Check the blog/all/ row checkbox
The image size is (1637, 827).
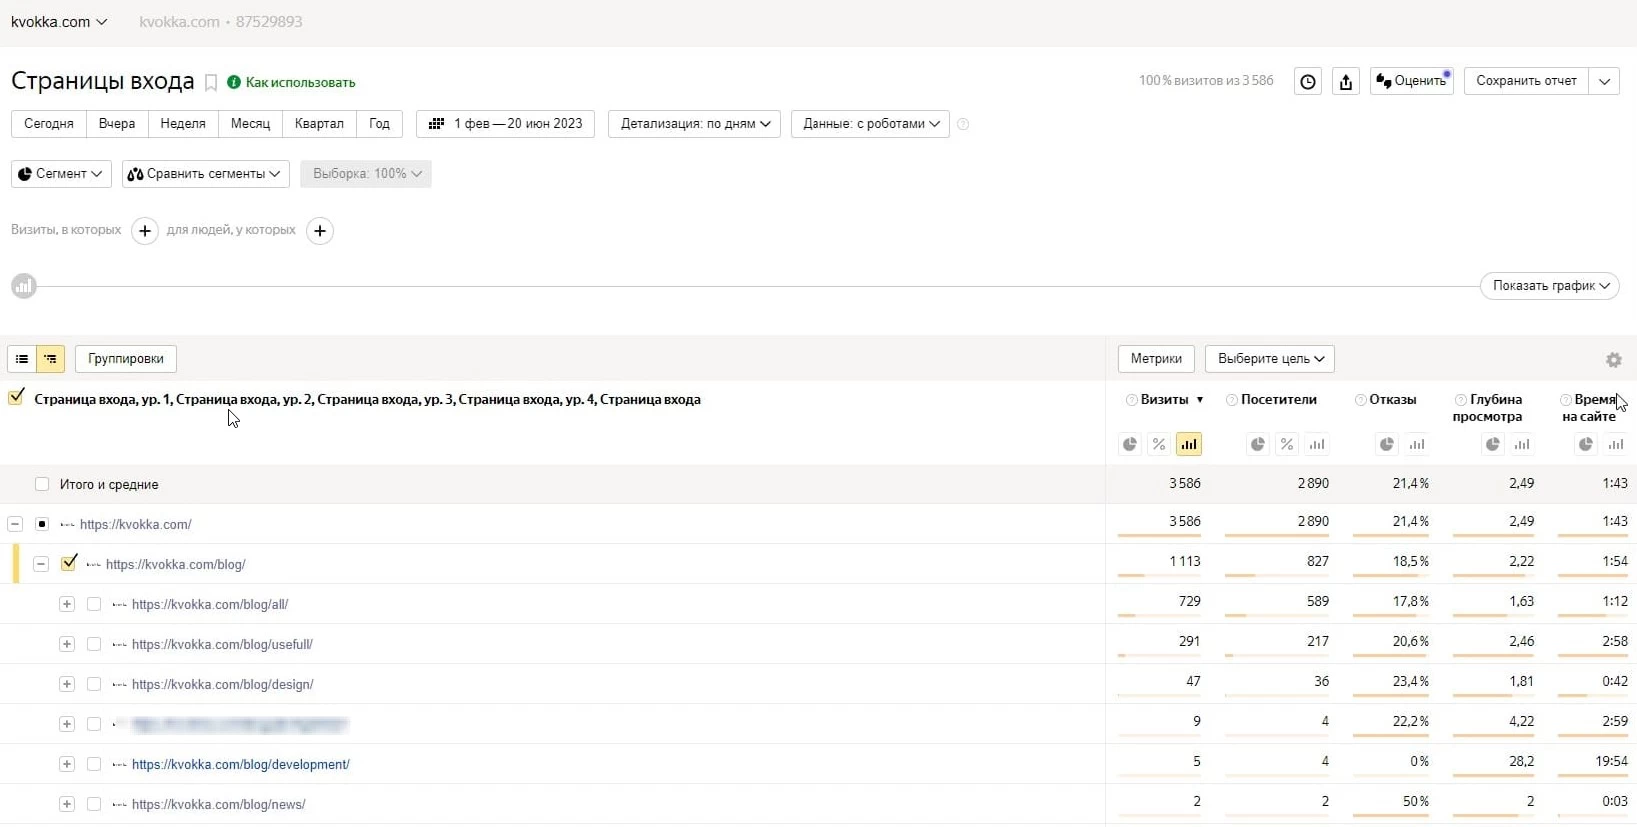[94, 604]
